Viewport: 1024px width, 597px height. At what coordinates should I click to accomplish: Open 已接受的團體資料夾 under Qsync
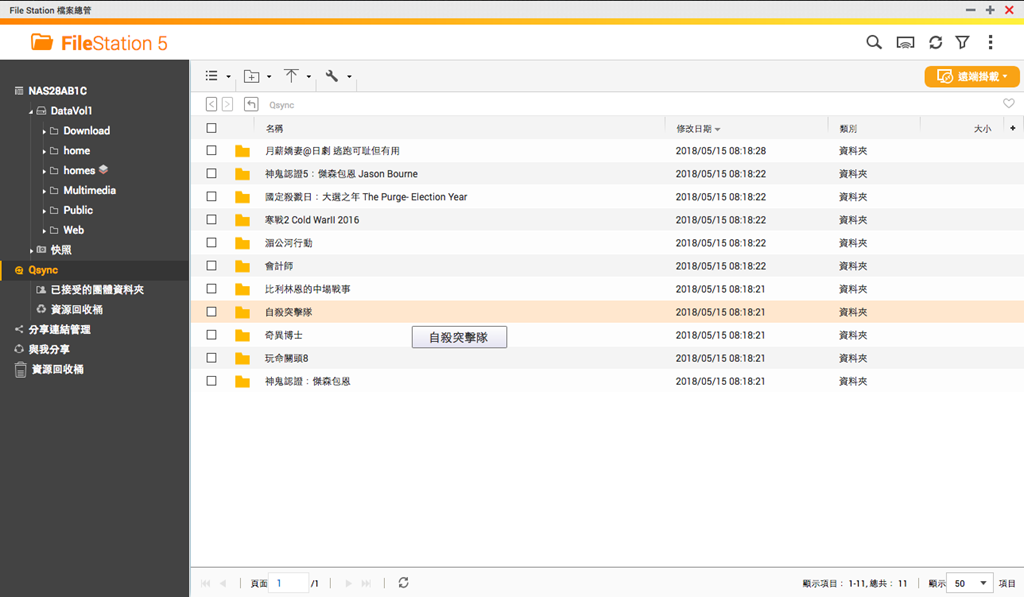click(x=97, y=289)
